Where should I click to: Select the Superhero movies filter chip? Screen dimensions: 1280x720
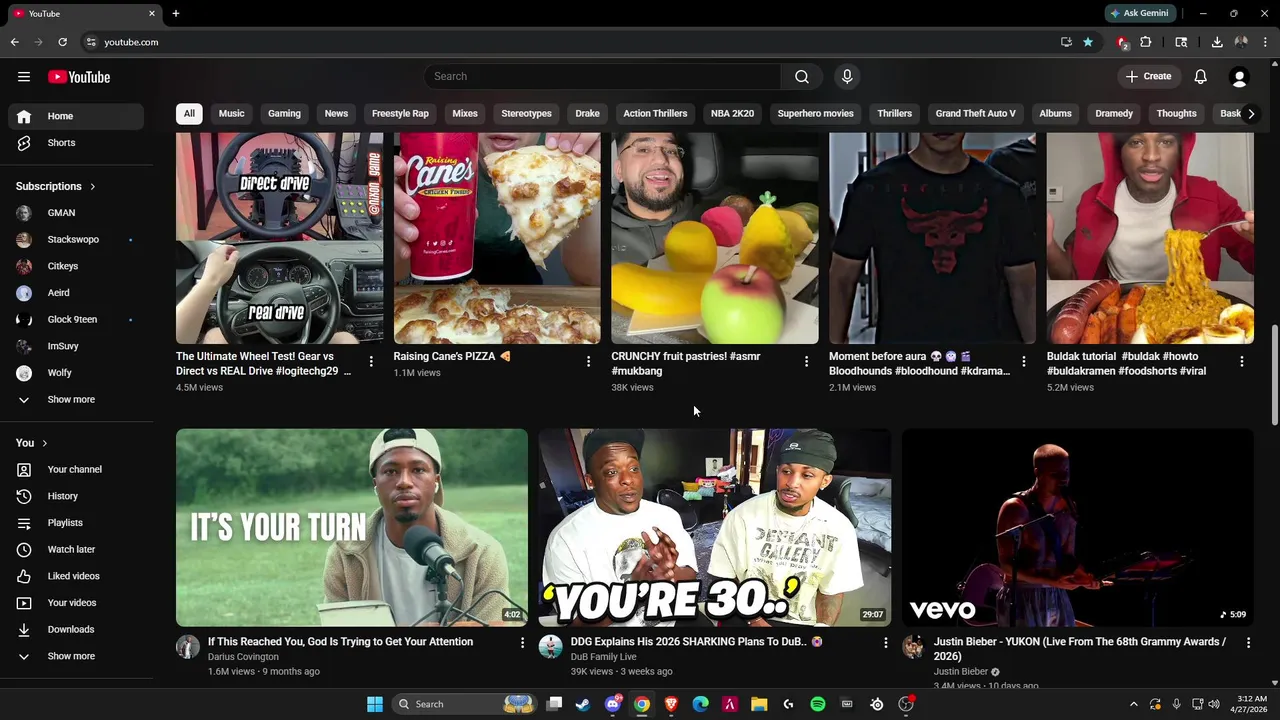pos(816,114)
